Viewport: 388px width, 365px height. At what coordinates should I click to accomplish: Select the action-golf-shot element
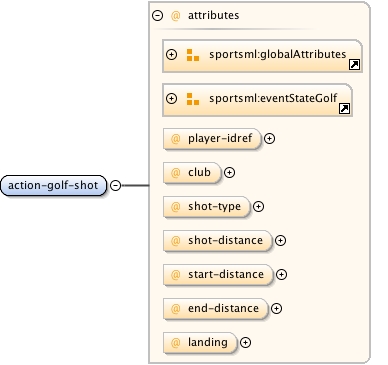pyautogui.click(x=53, y=185)
